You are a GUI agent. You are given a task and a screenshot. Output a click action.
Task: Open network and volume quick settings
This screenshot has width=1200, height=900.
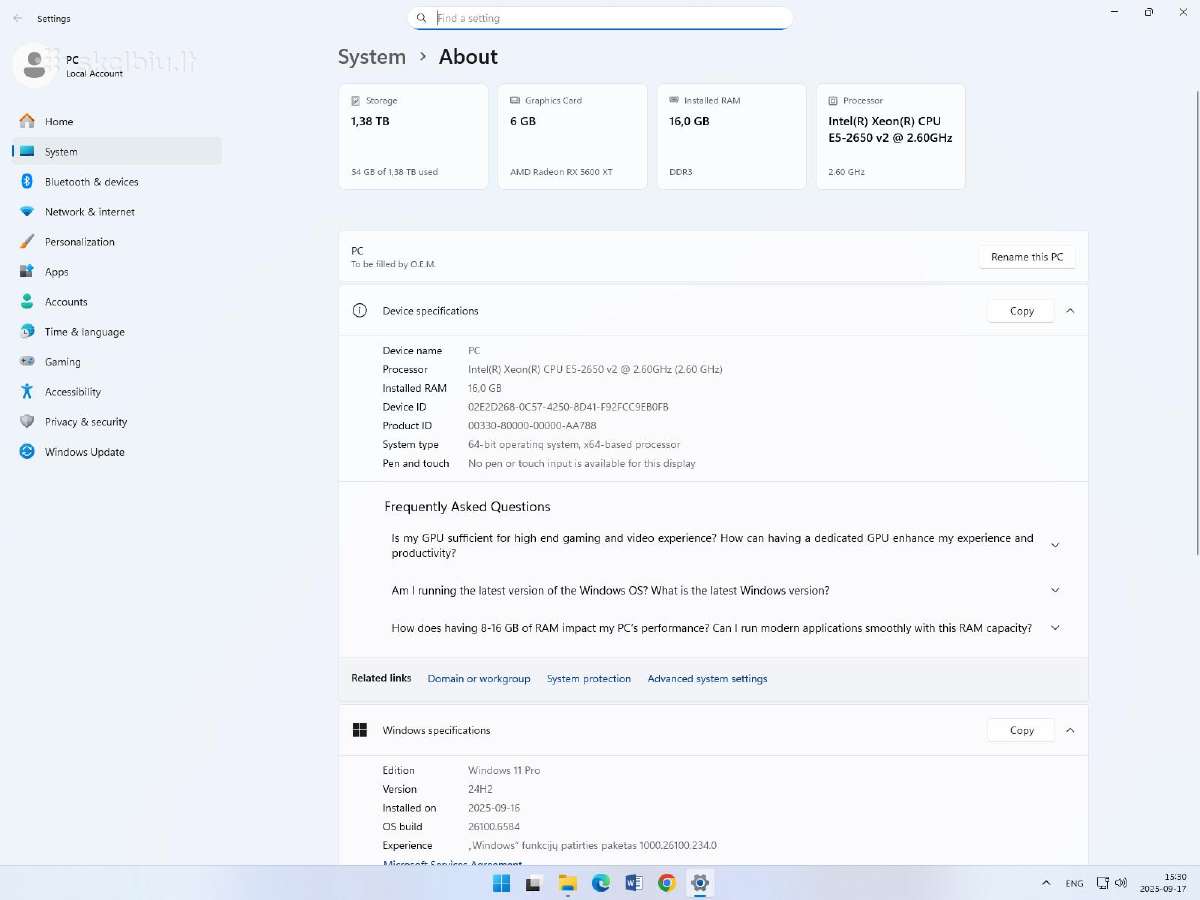[1112, 883]
